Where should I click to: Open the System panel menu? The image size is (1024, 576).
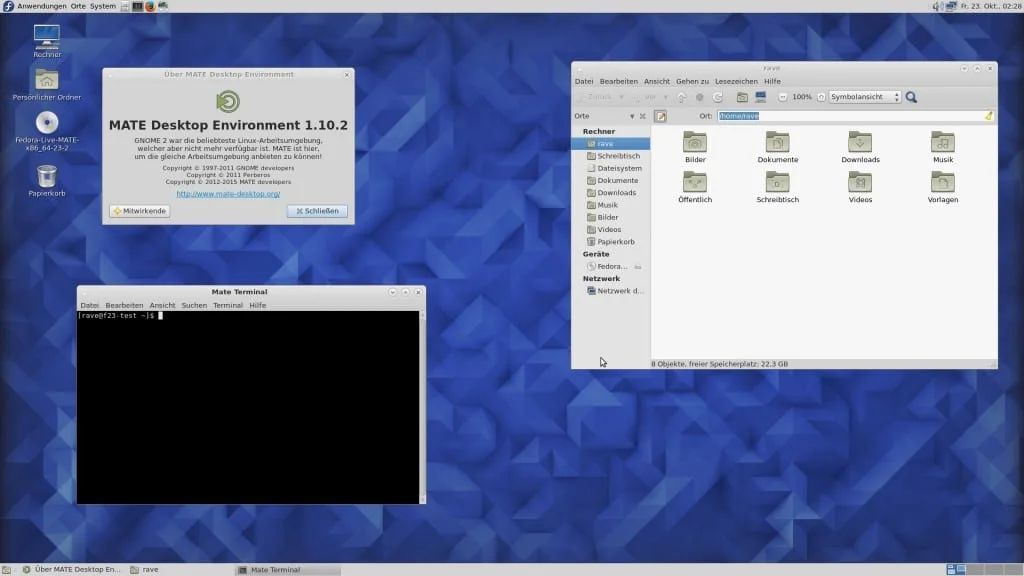coord(103,6)
